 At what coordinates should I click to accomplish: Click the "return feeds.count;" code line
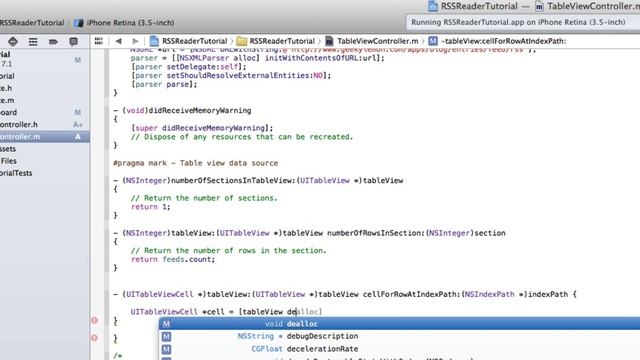(173, 259)
